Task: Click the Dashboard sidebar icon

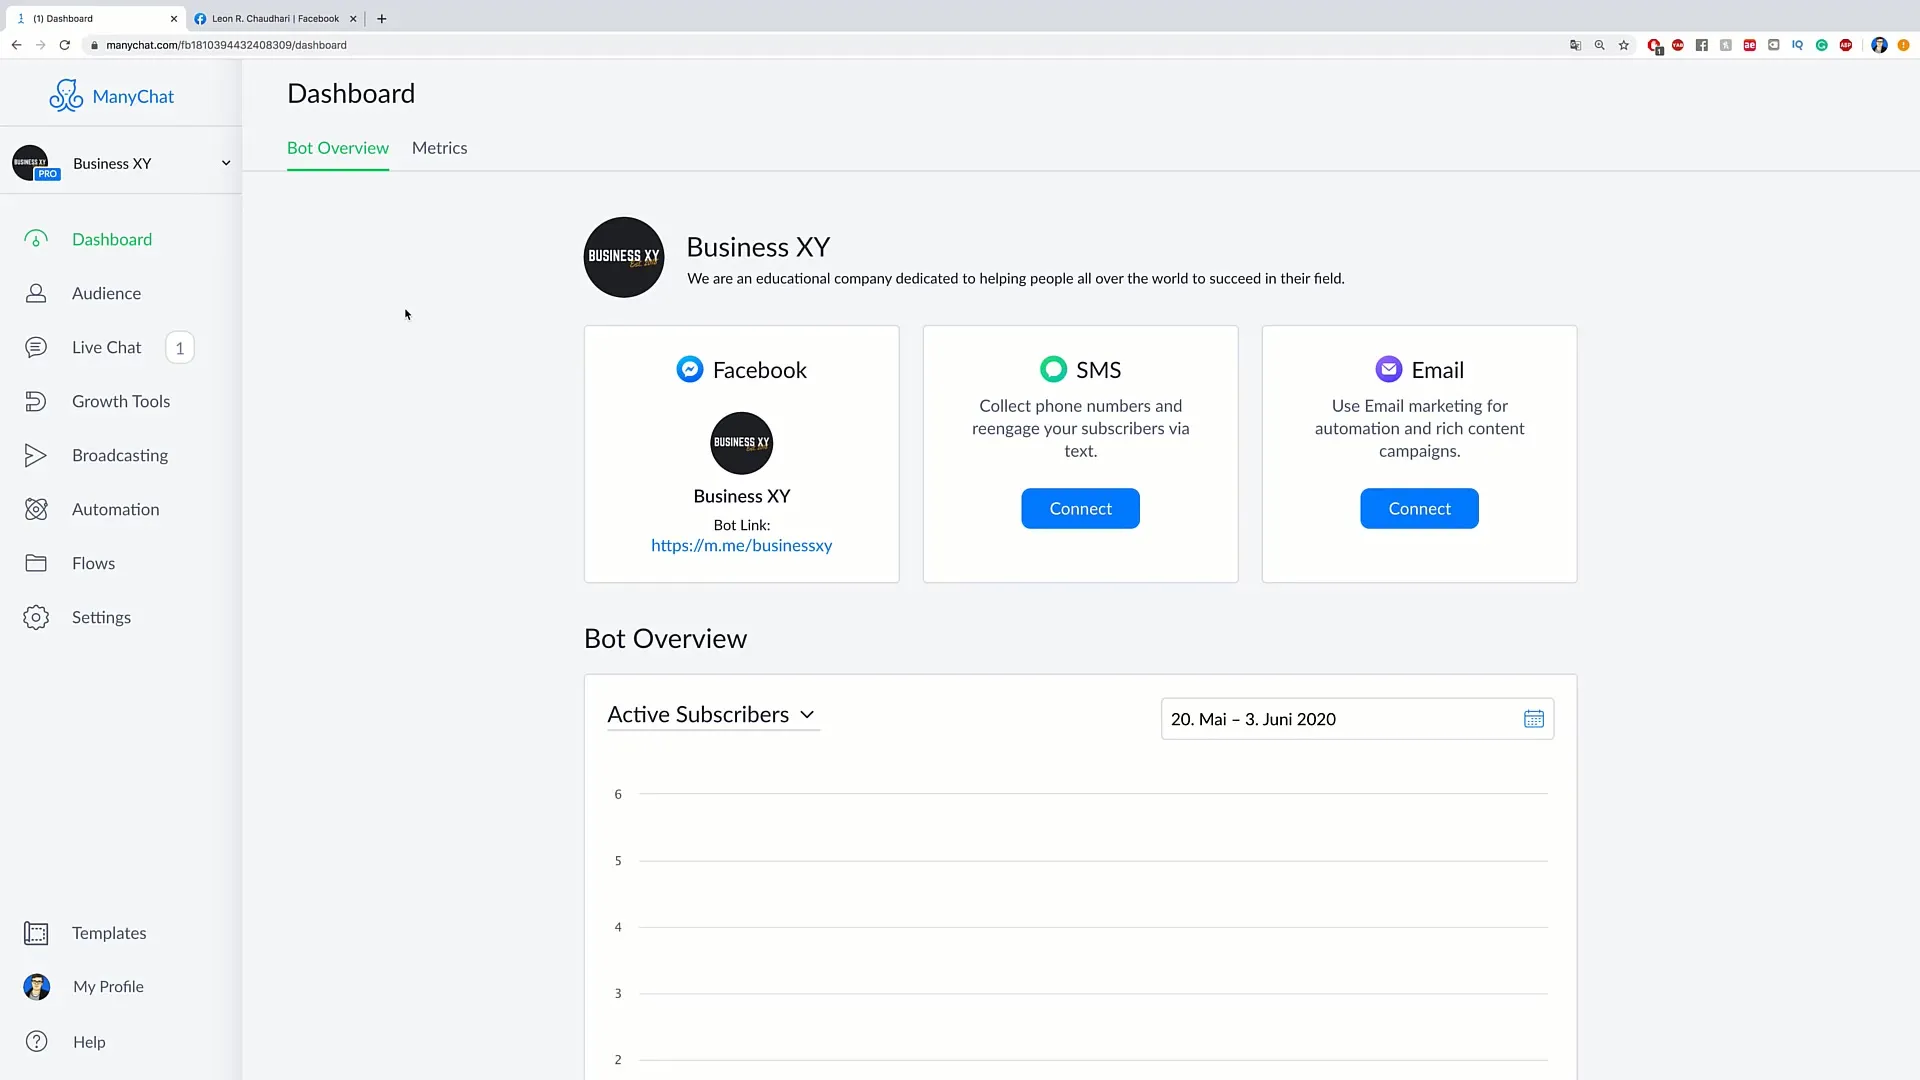Action: point(36,239)
